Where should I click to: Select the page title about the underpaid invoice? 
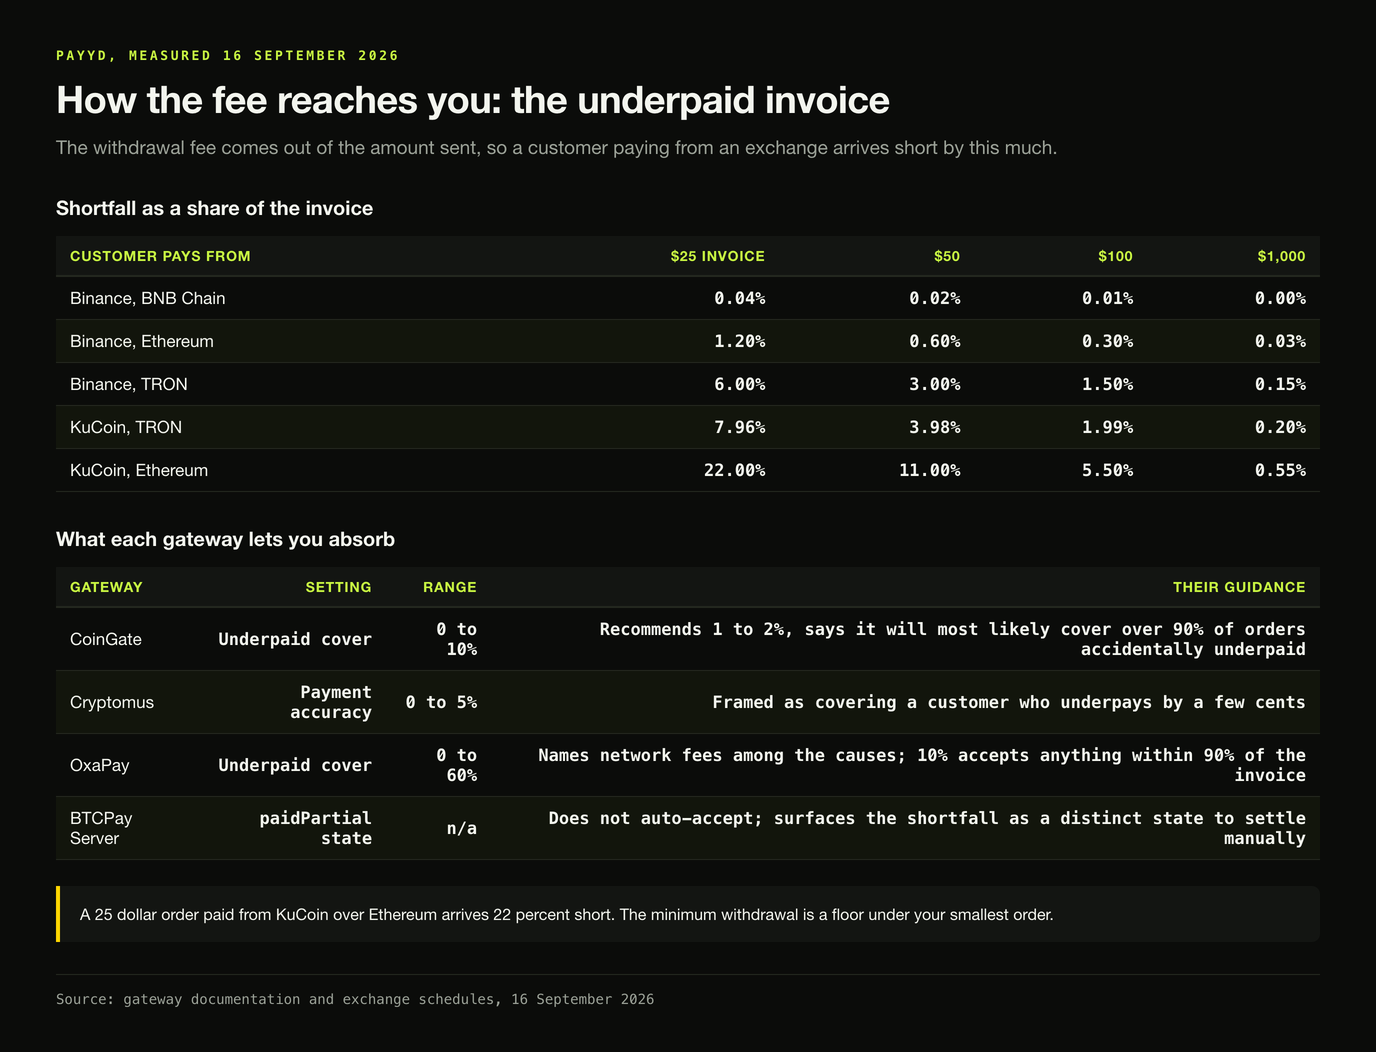[472, 100]
